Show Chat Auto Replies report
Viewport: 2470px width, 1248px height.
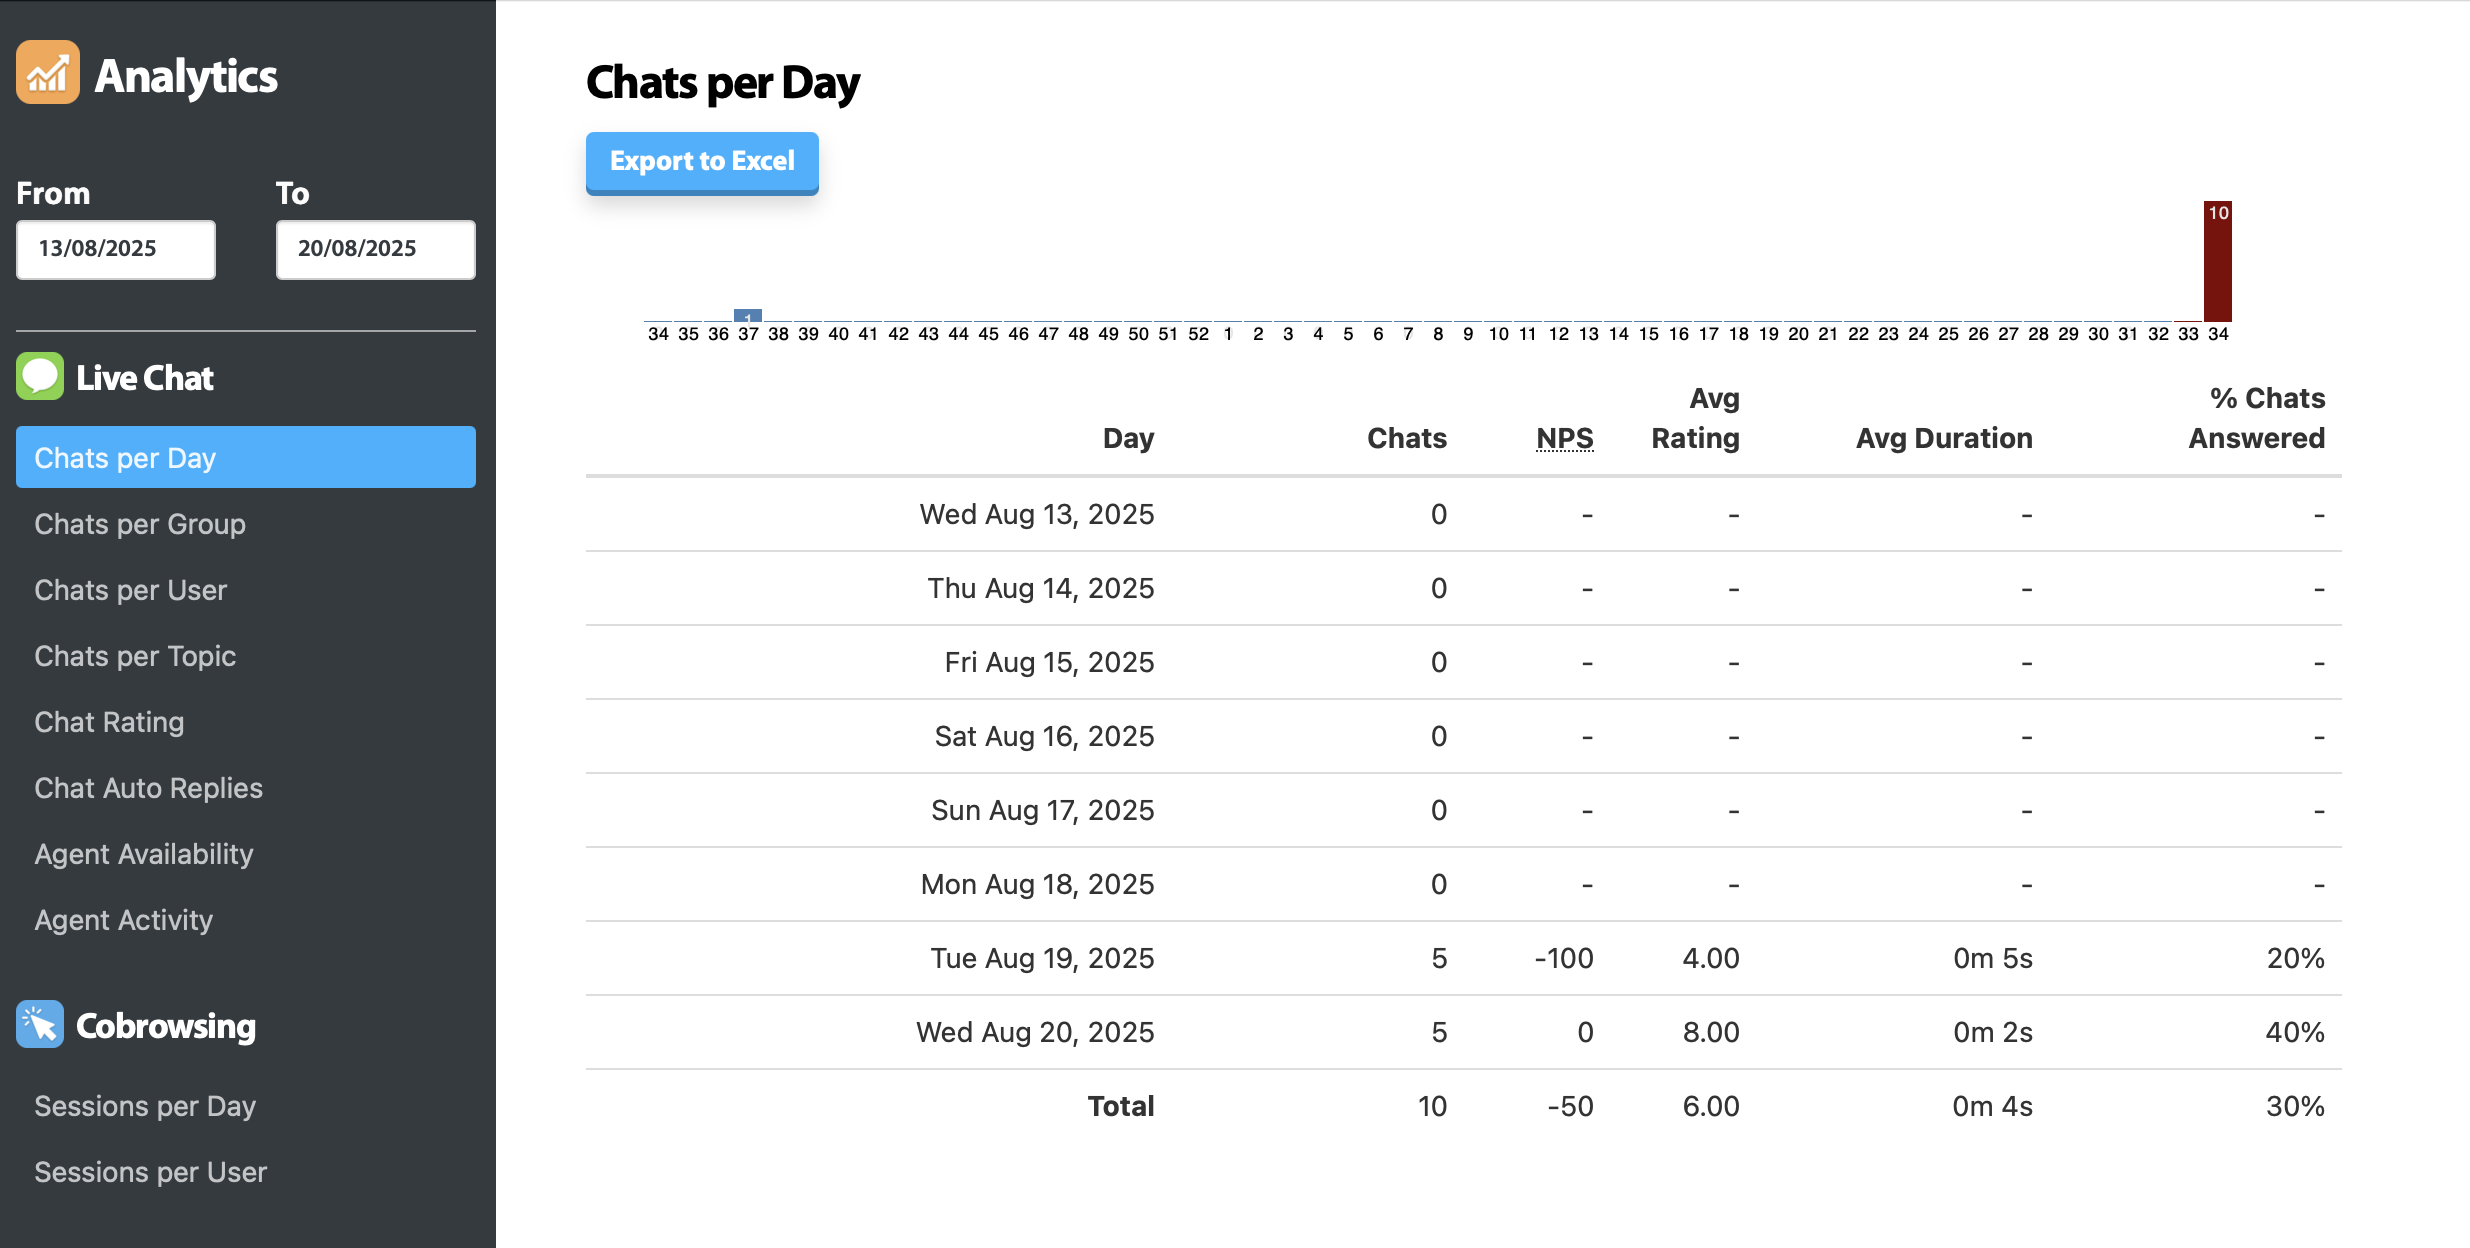coord(148,788)
